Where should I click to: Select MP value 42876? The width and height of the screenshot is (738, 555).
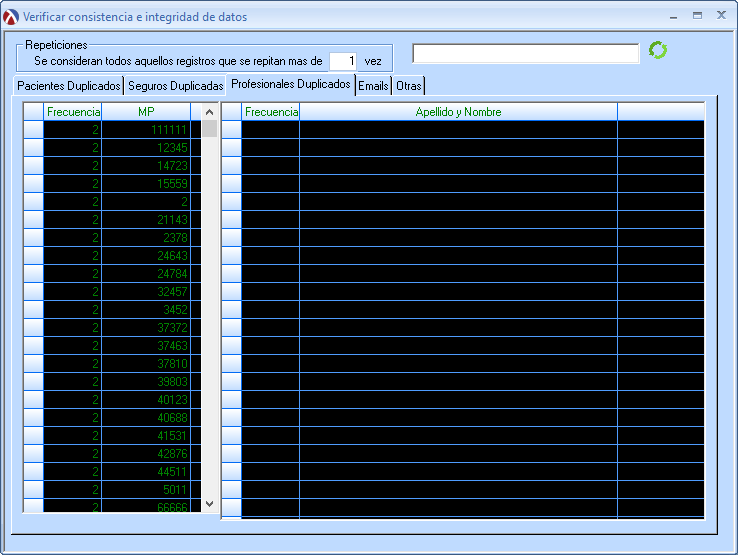pos(146,454)
